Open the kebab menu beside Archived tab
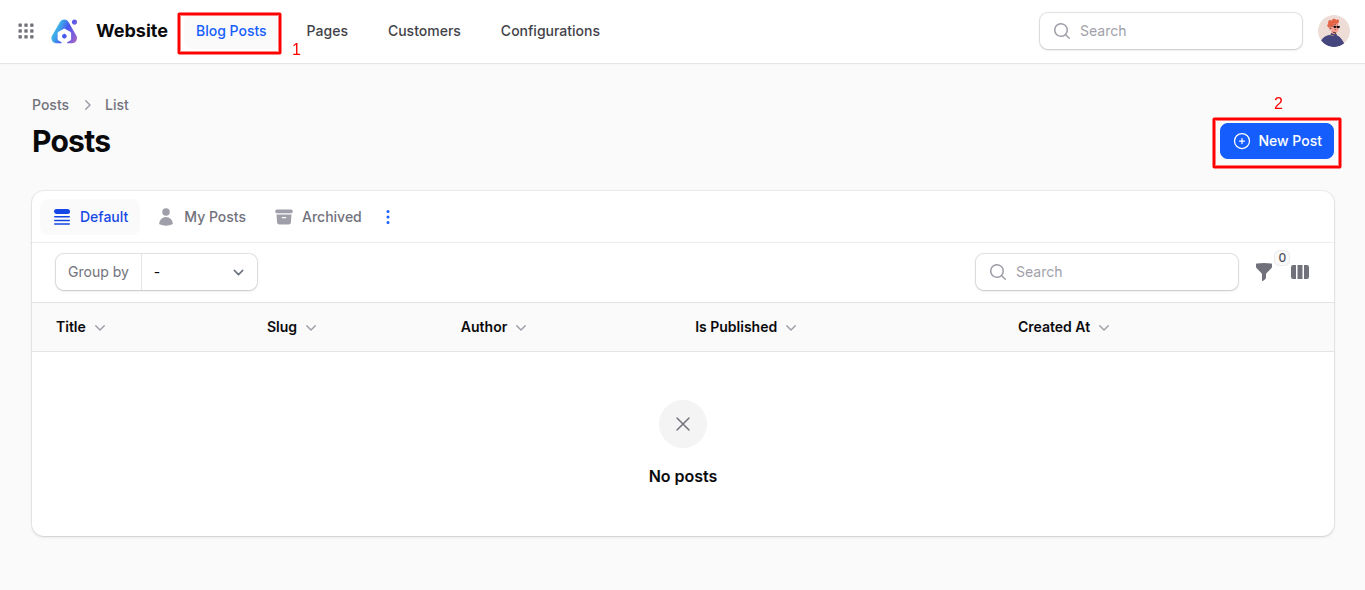The width and height of the screenshot is (1365, 590). coord(388,216)
